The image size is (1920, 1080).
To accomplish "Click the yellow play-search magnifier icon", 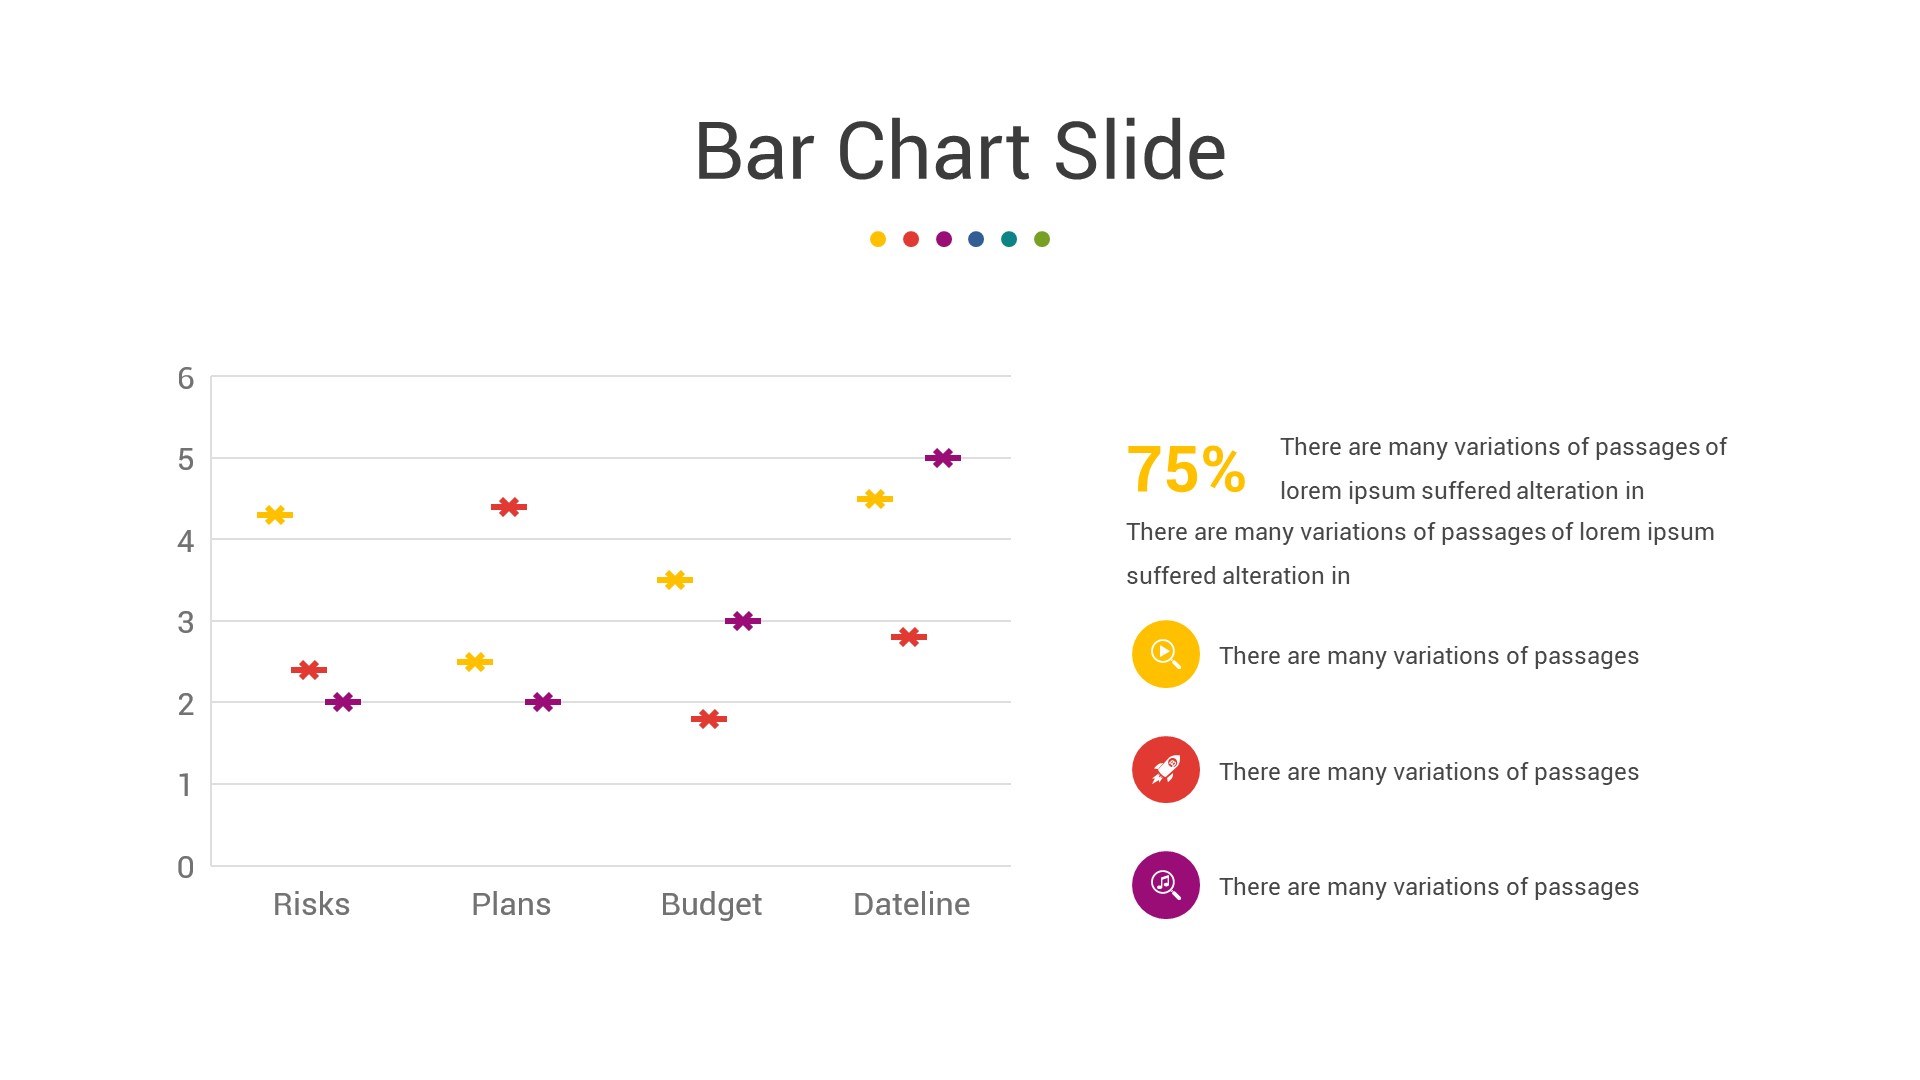I will [x=1165, y=654].
